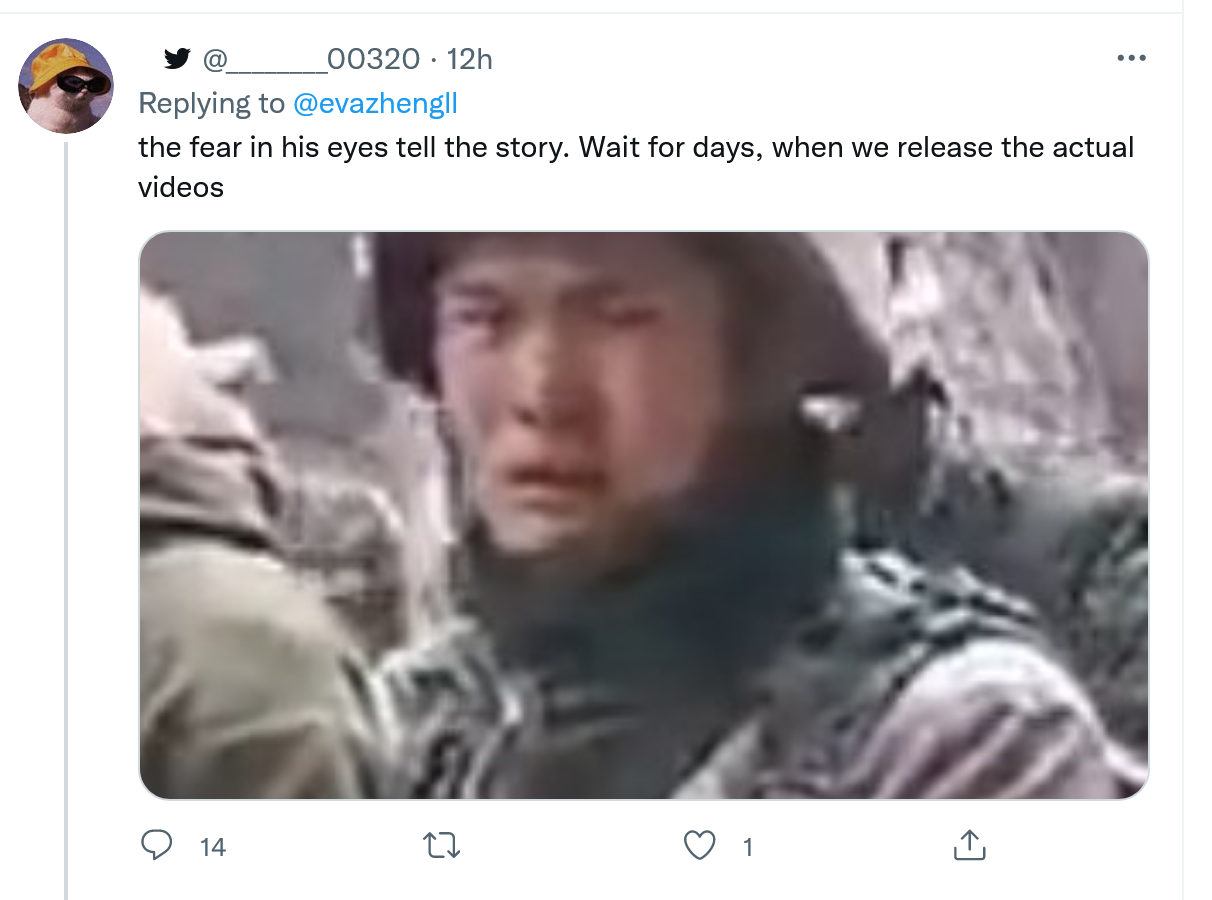
Task: Expand the attached soldier photo
Action: point(644,516)
